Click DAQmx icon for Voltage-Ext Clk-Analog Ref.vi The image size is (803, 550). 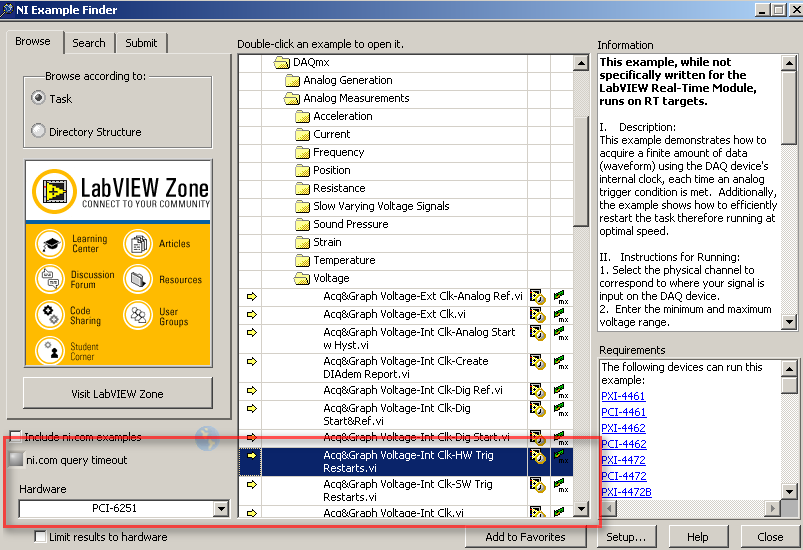[561, 297]
